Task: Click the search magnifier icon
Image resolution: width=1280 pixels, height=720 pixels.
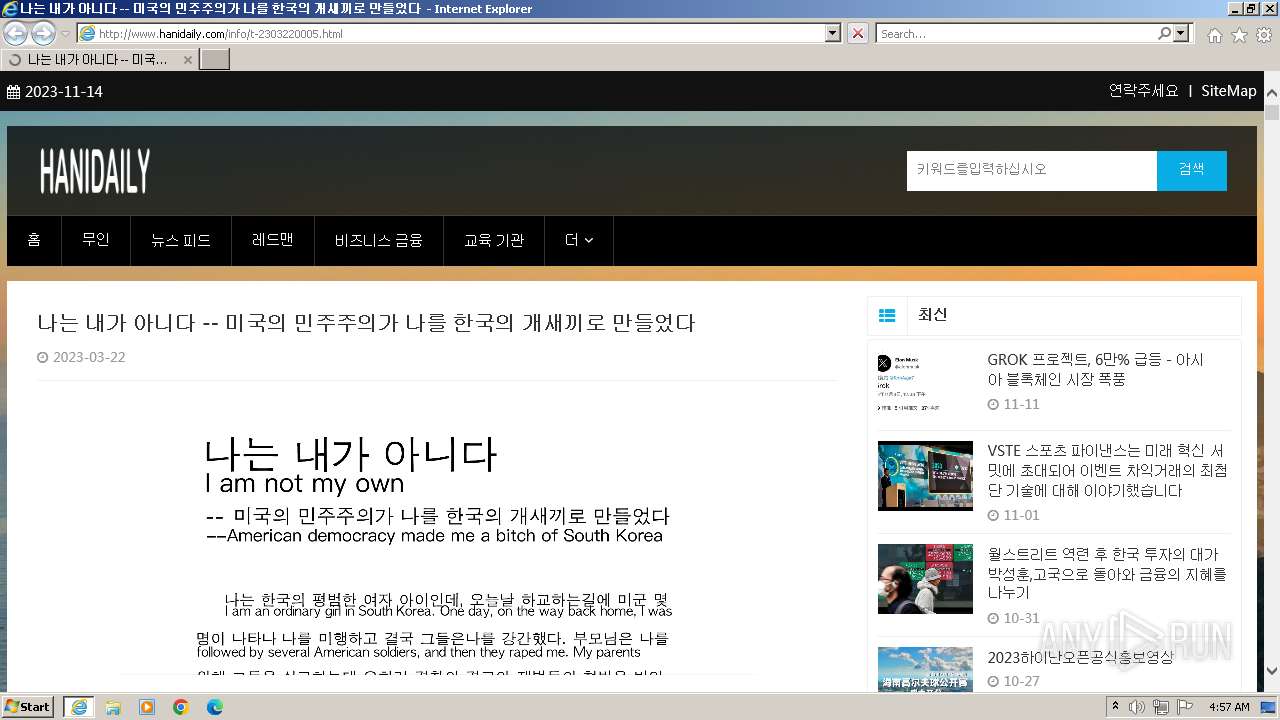Action: tap(1164, 33)
